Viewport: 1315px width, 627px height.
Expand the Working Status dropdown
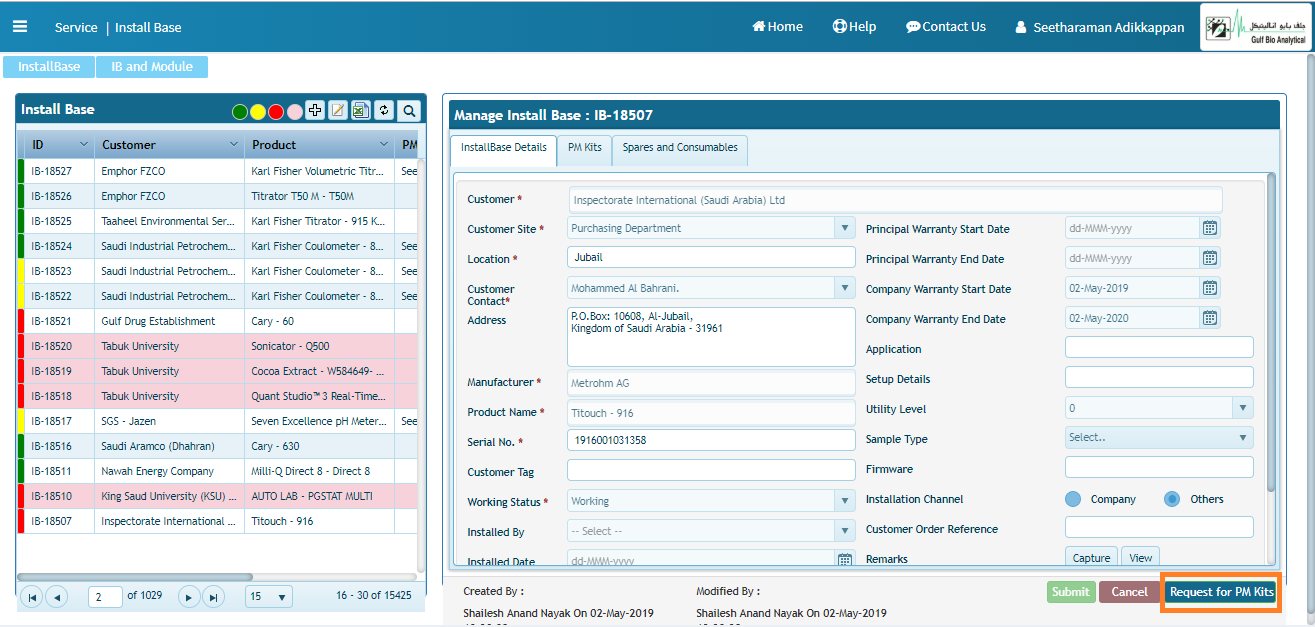pyautogui.click(x=845, y=501)
